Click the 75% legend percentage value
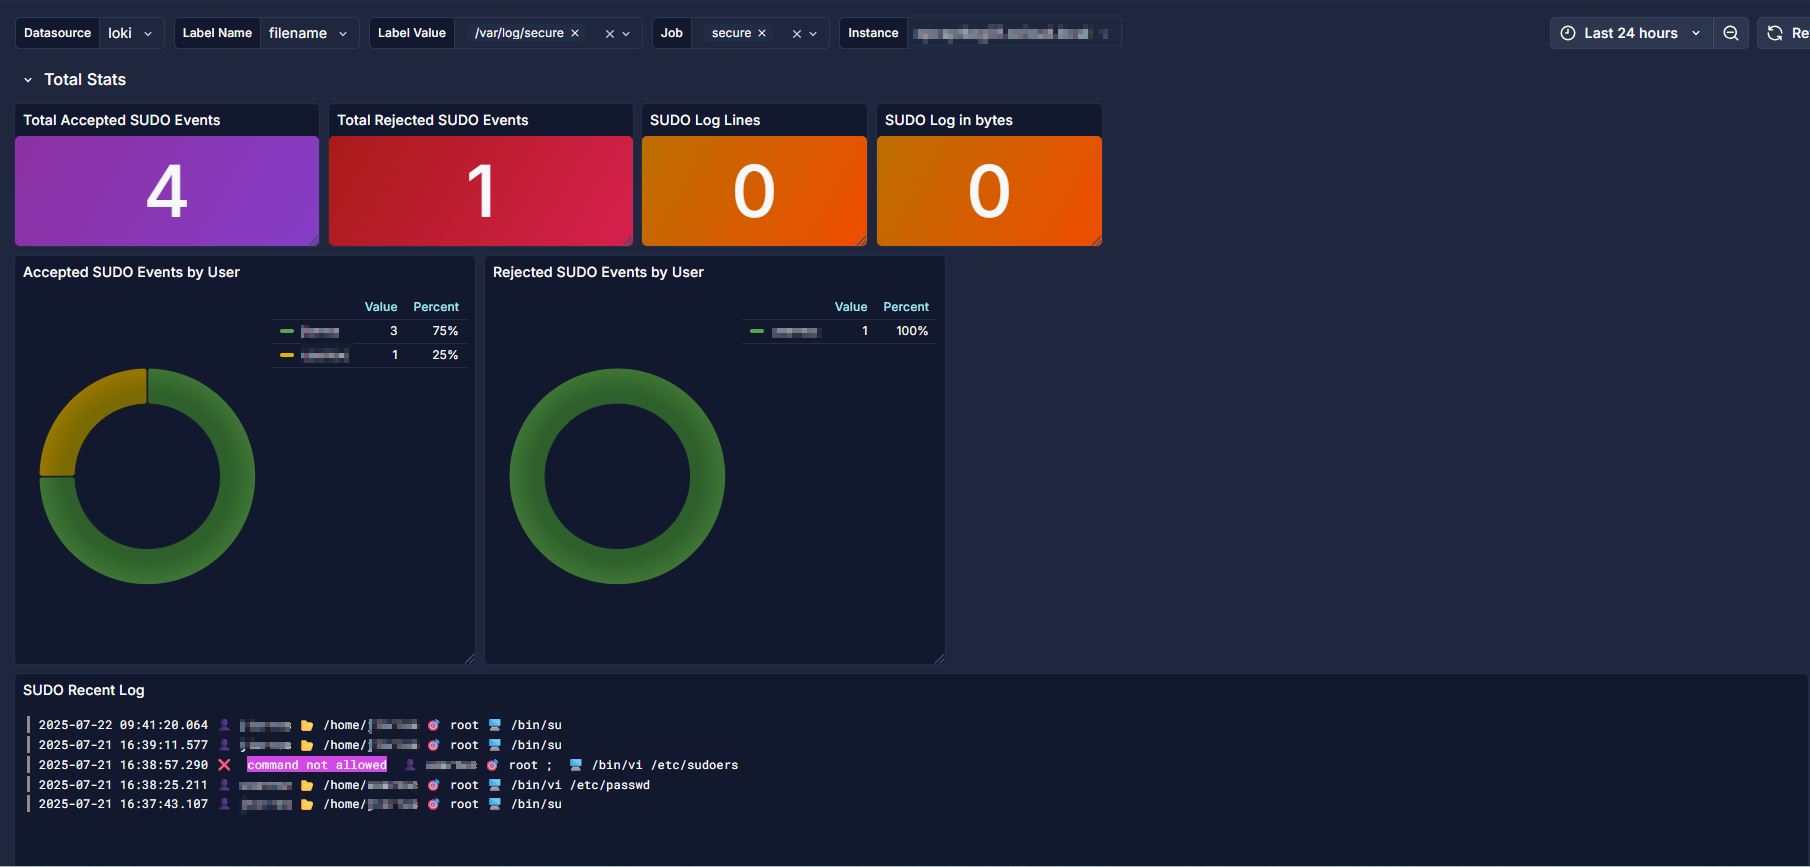The height and width of the screenshot is (867, 1810). [445, 331]
